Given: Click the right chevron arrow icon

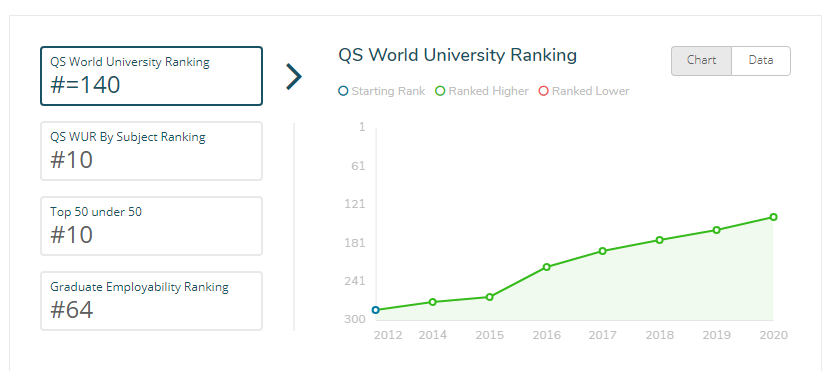Looking at the screenshot, I should 294,77.
